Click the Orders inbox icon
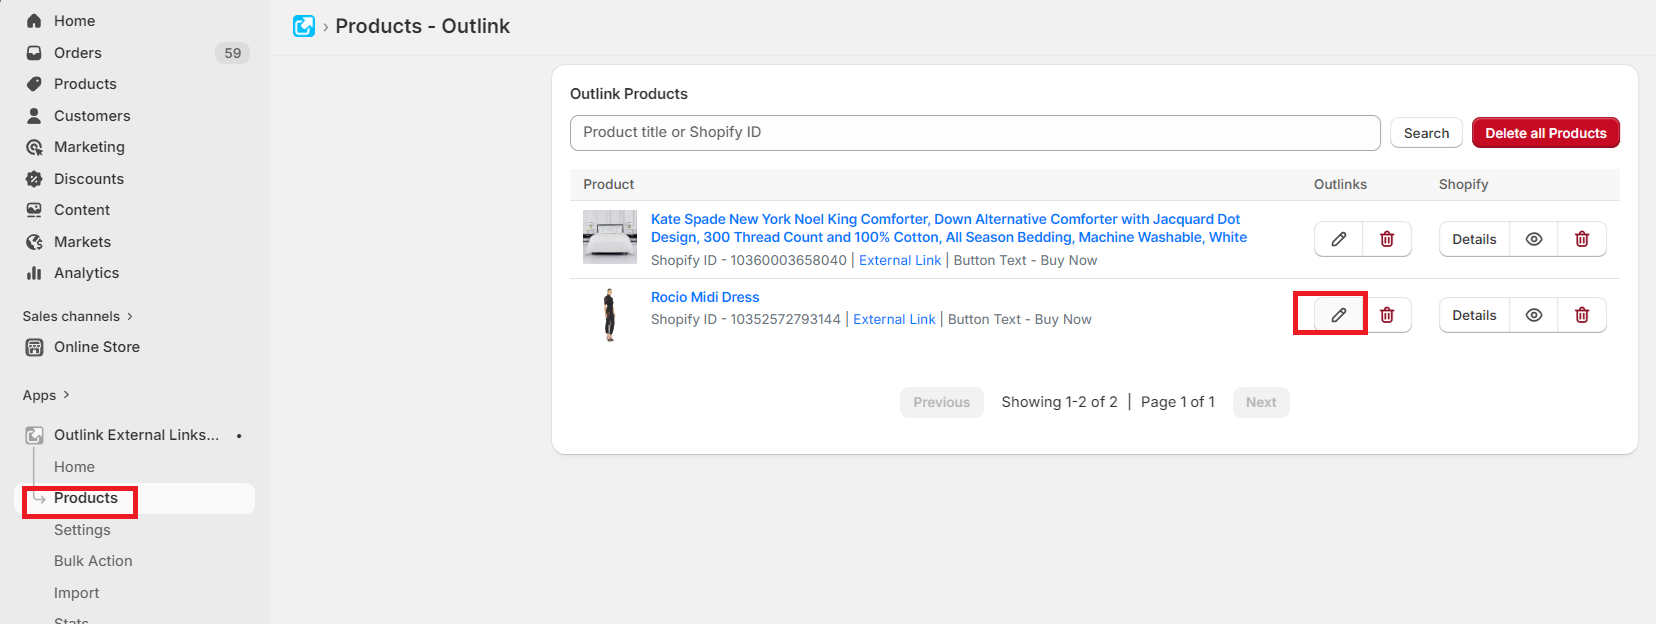This screenshot has height=624, width=1656. (34, 53)
